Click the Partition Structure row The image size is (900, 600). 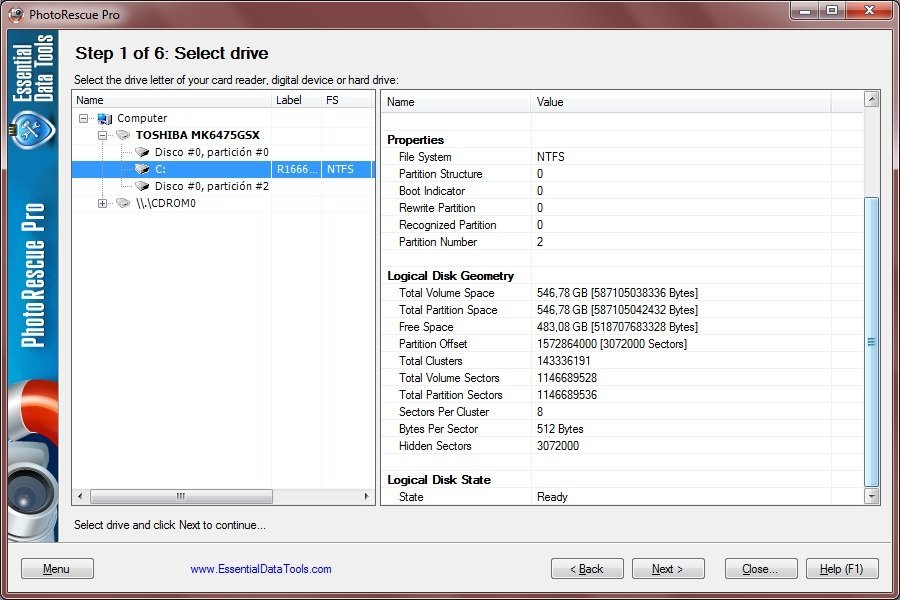622,174
